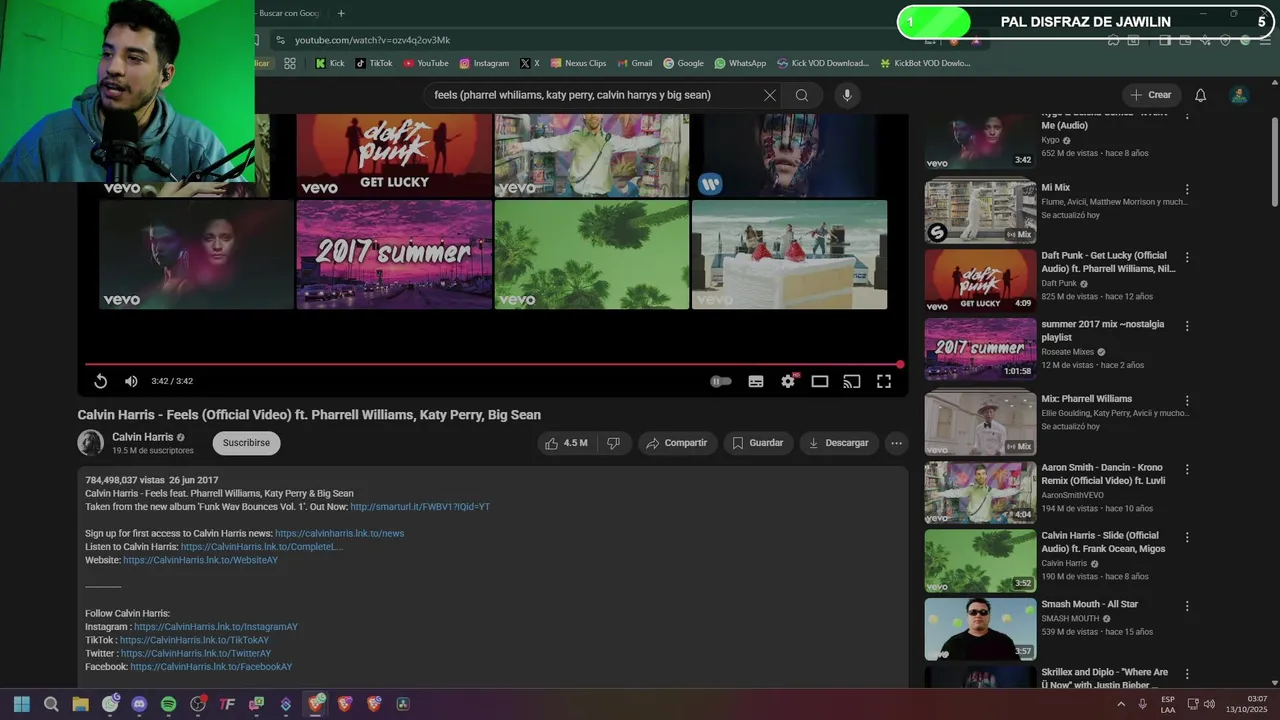The width and height of the screenshot is (1280, 720).
Task: Select the Daft Punk Get Lucky end-screen thumbnail
Action: (x=394, y=155)
